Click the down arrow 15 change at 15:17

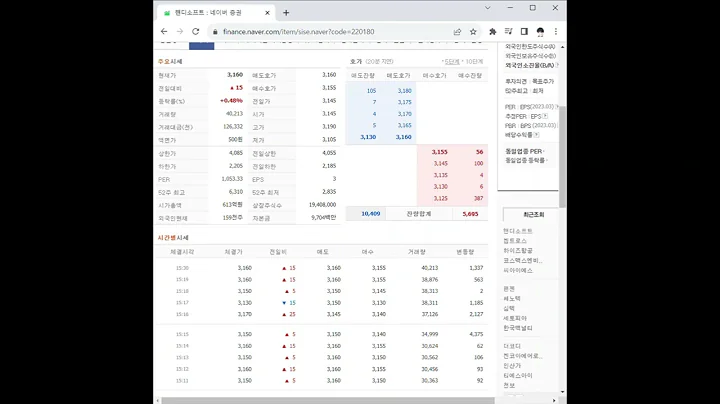[289, 303]
